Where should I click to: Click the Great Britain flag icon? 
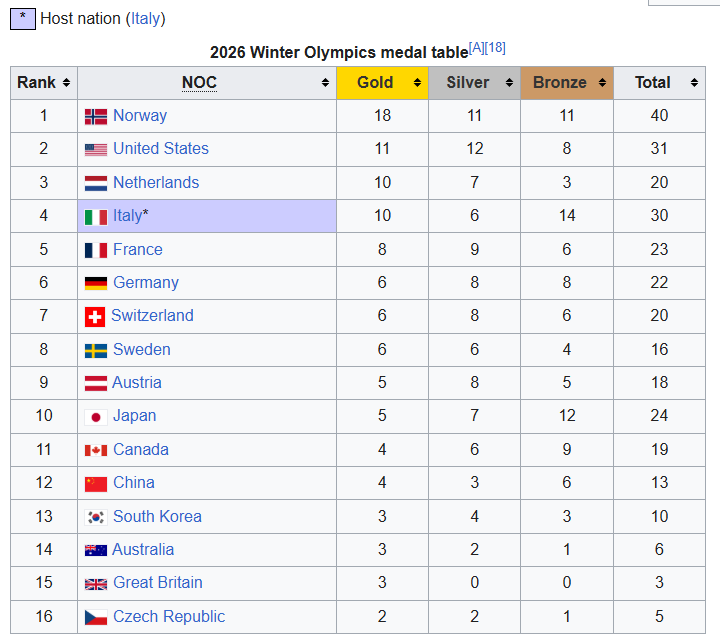pos(96,583)
